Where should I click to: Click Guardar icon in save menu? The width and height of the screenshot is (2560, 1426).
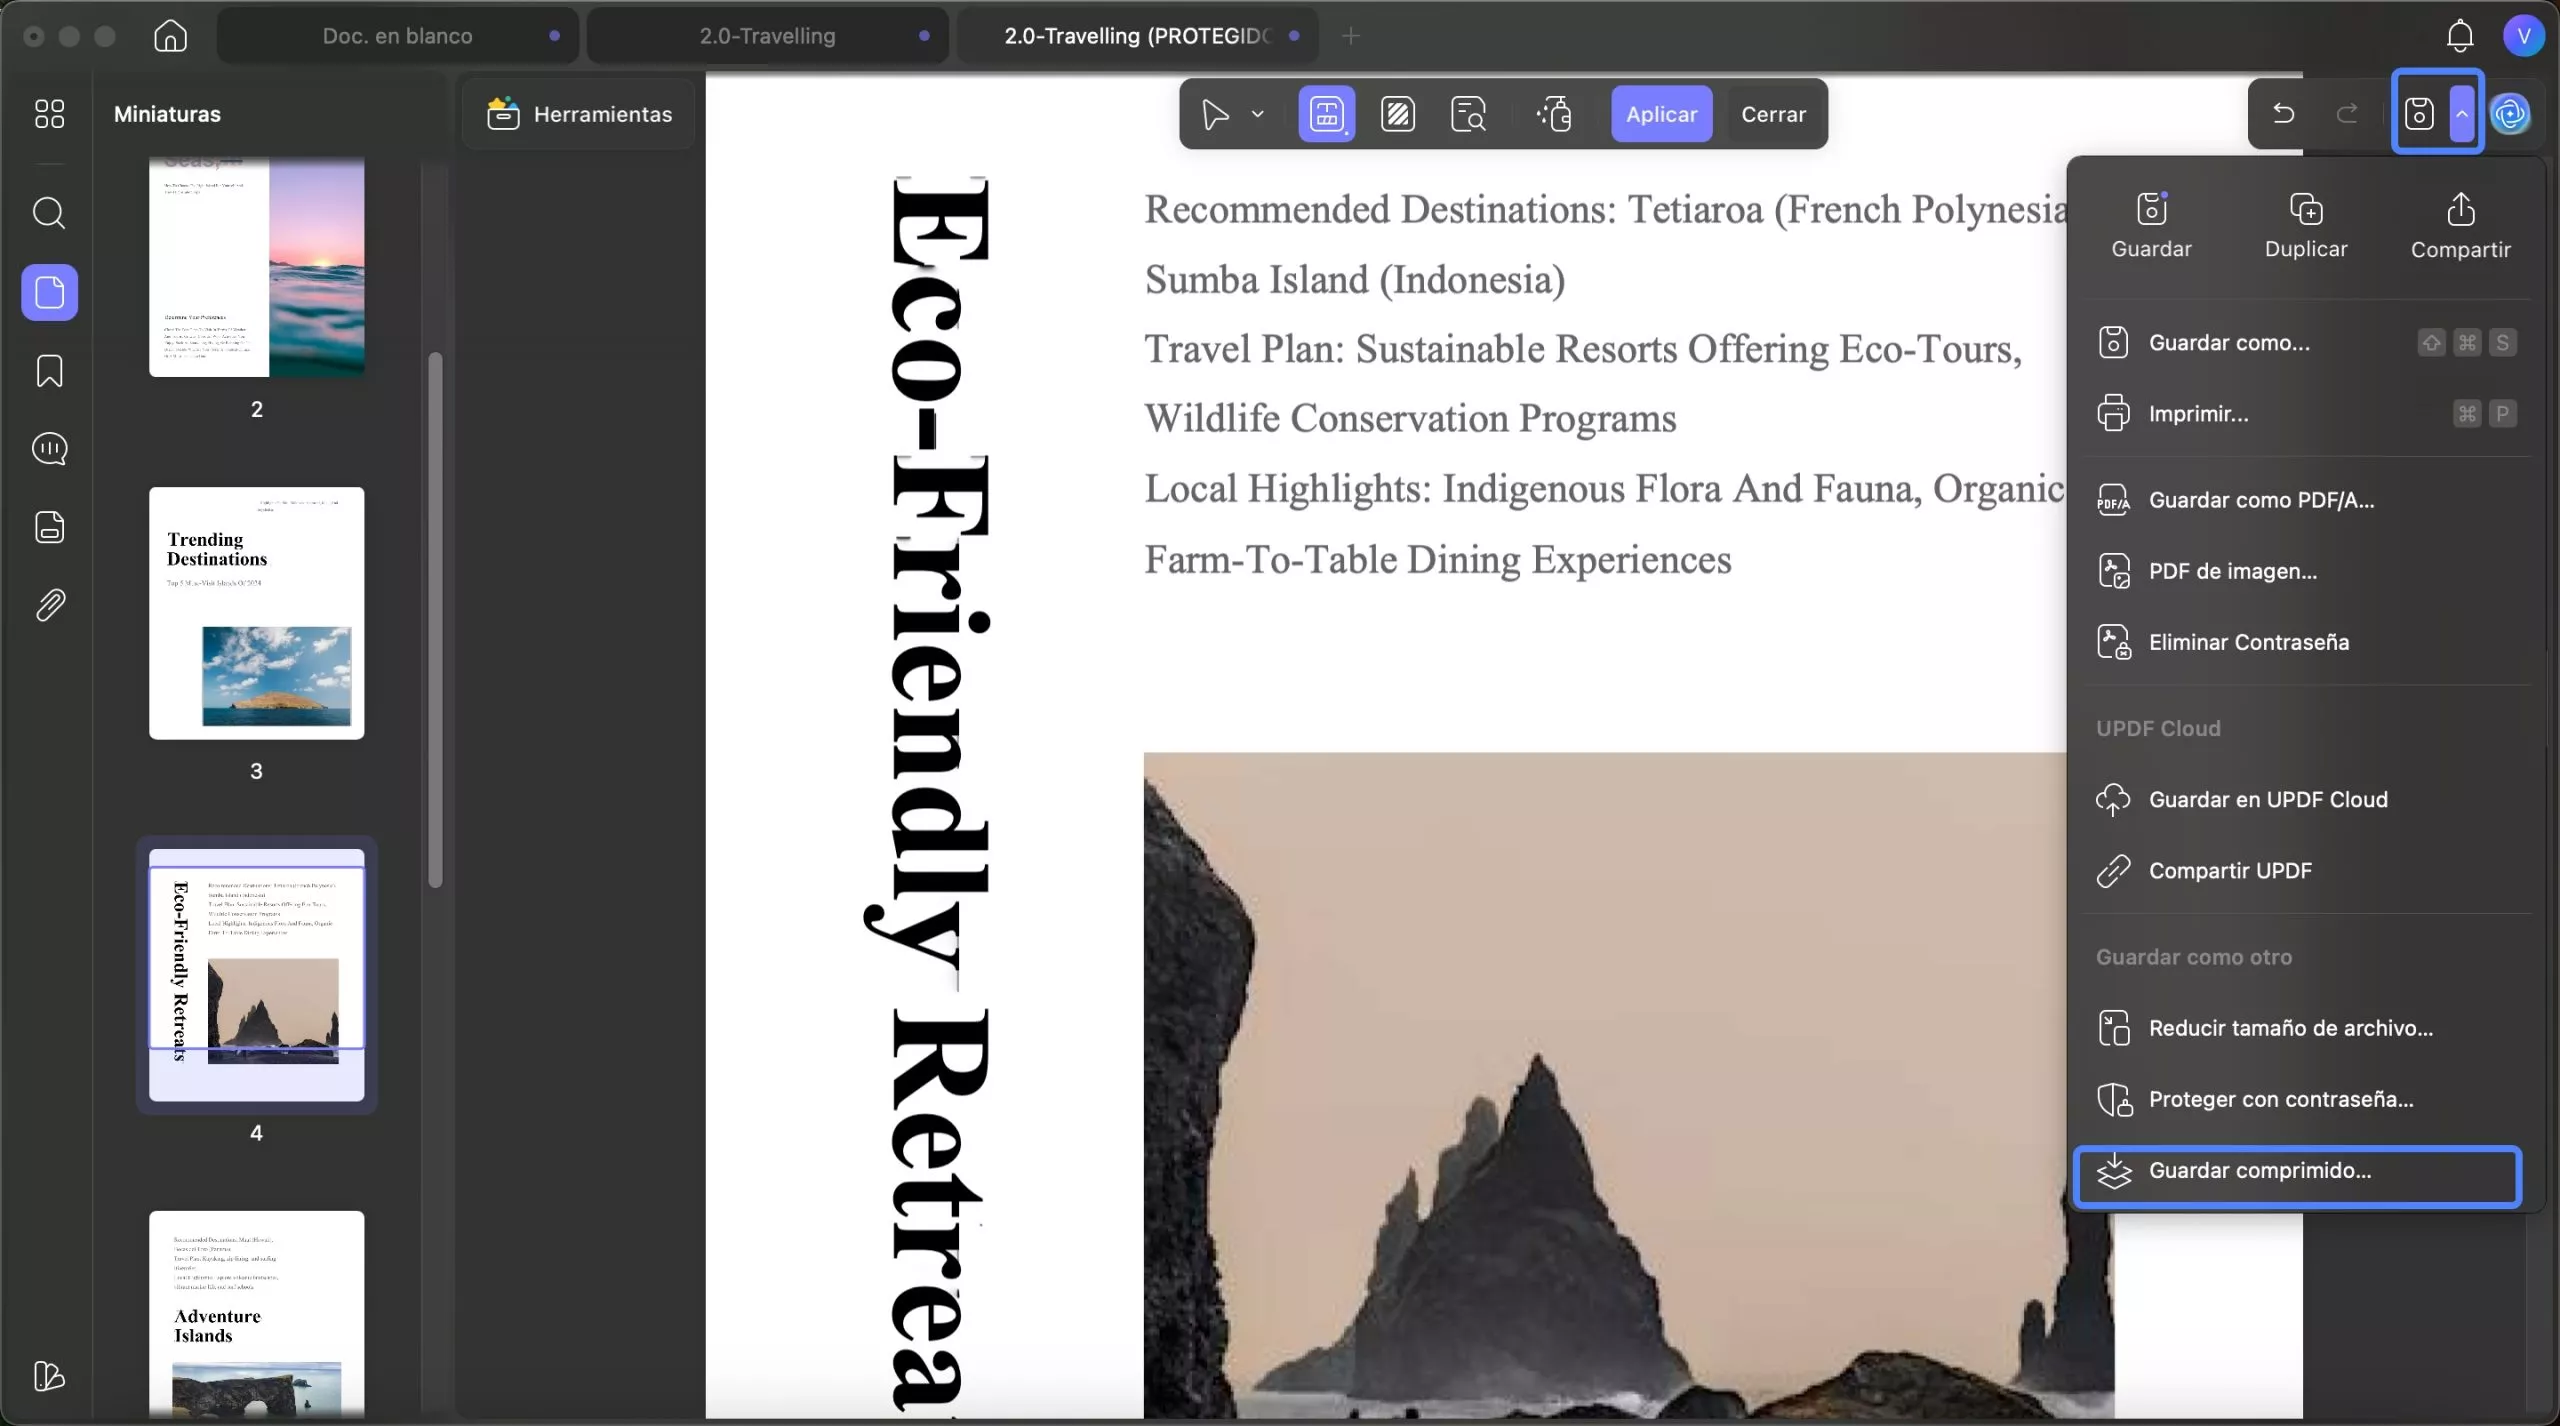pyautogui.click(x=2151, y=226)
